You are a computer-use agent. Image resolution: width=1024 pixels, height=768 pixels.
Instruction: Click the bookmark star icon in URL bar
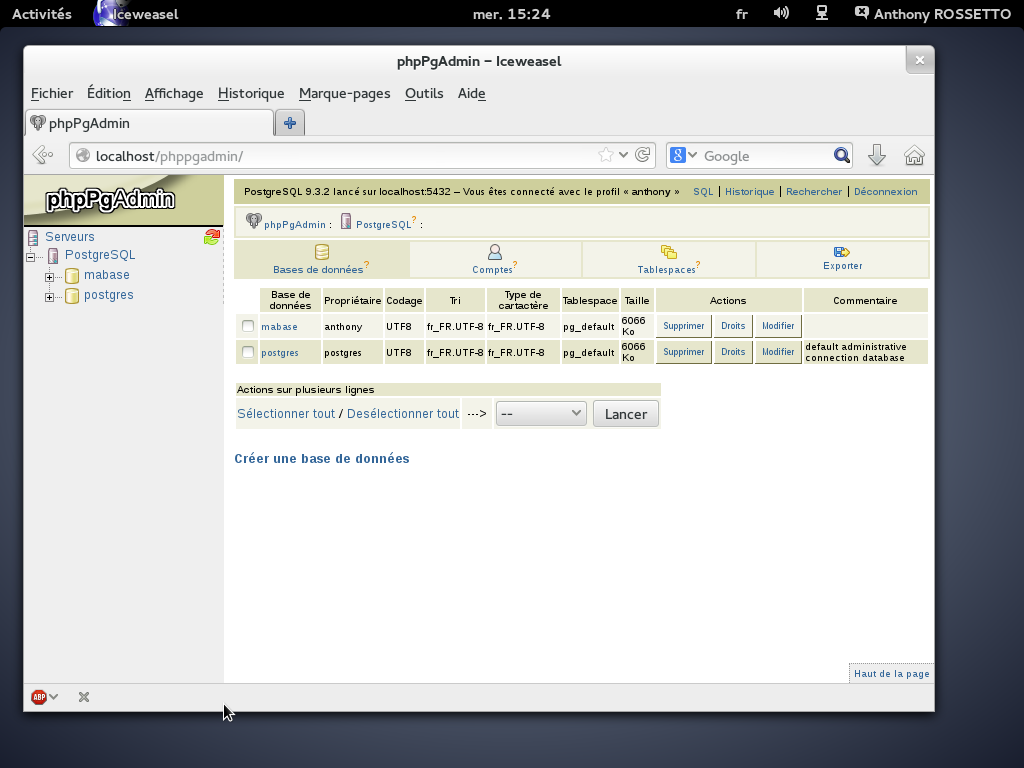pos(605,155)
